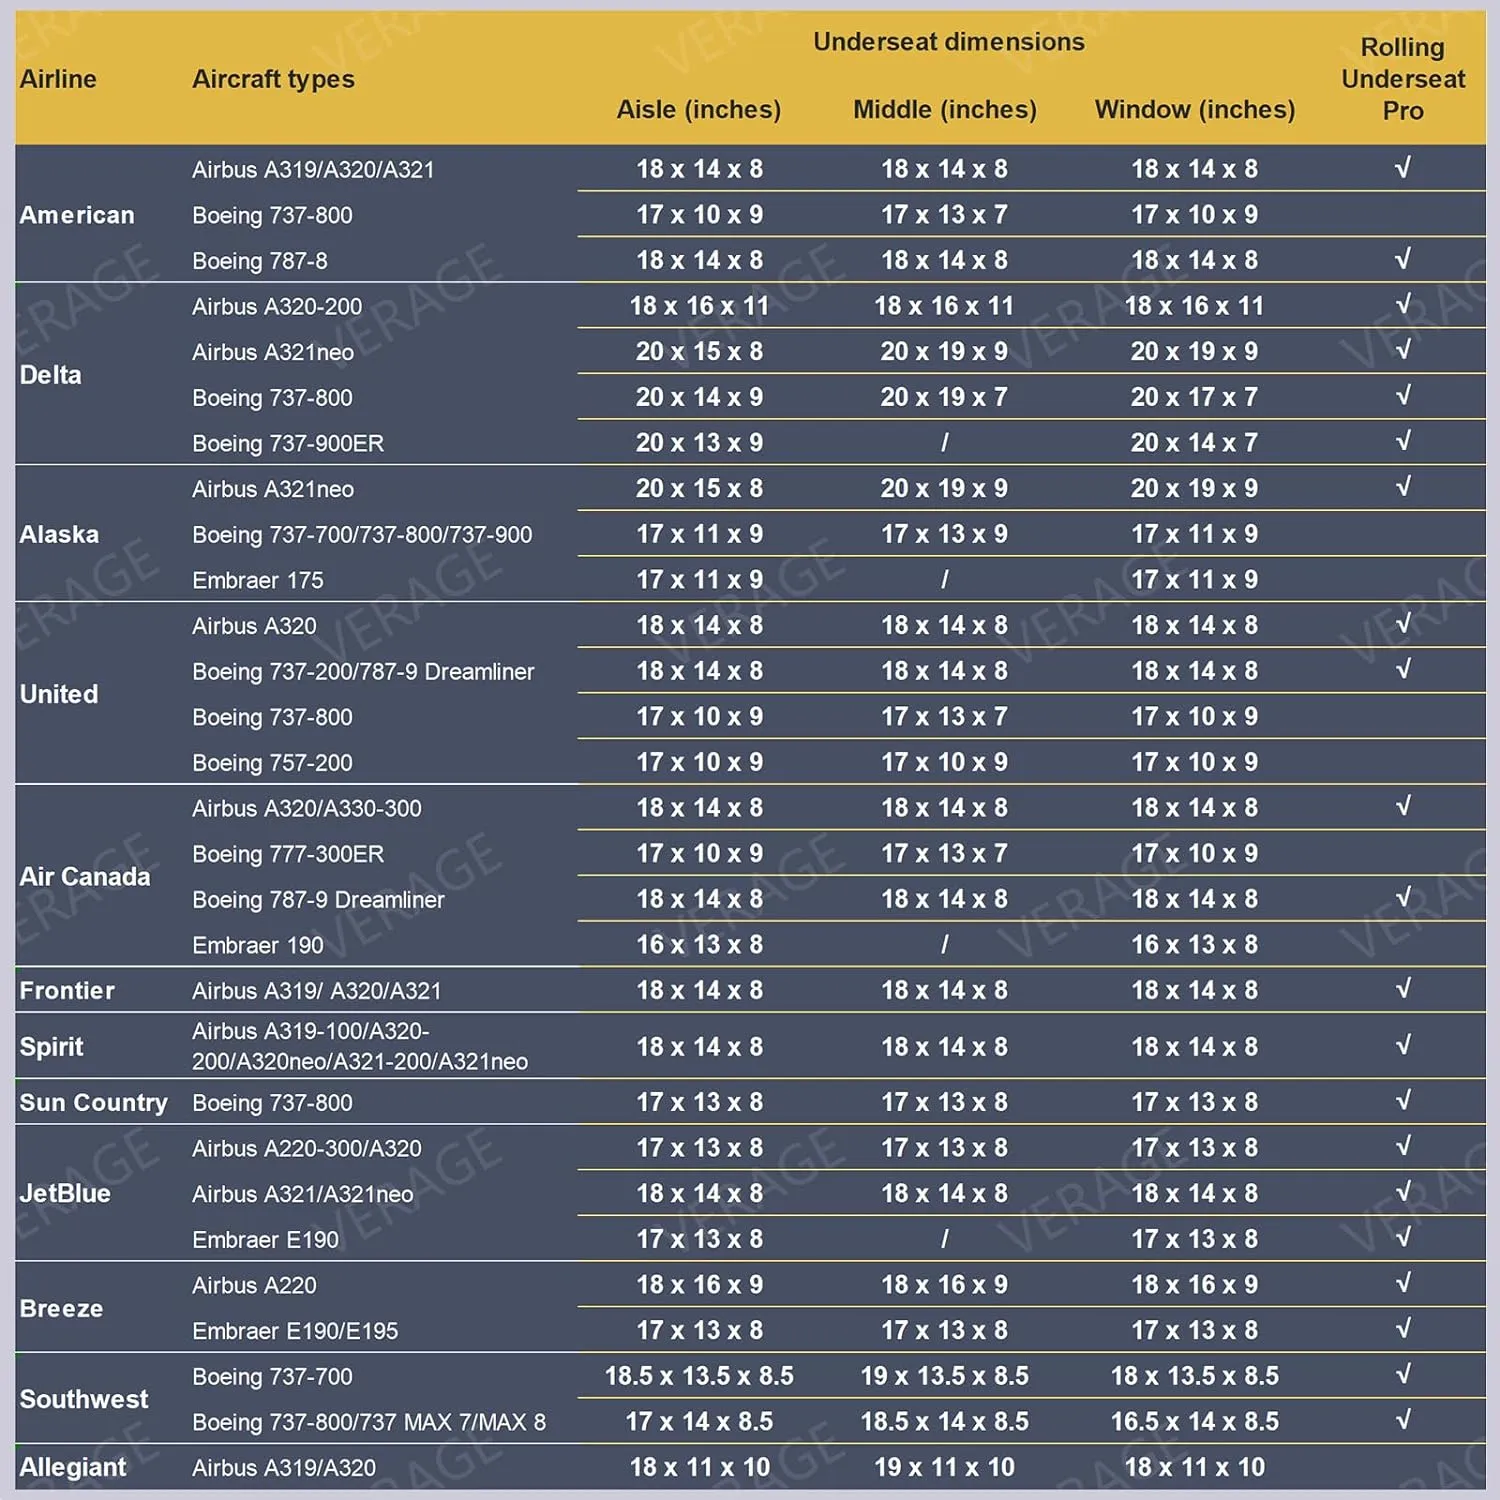Click the Rolling Underseat Pro header
This screenshot has height=1500, width=1500.
click(x=1403, y=78)
